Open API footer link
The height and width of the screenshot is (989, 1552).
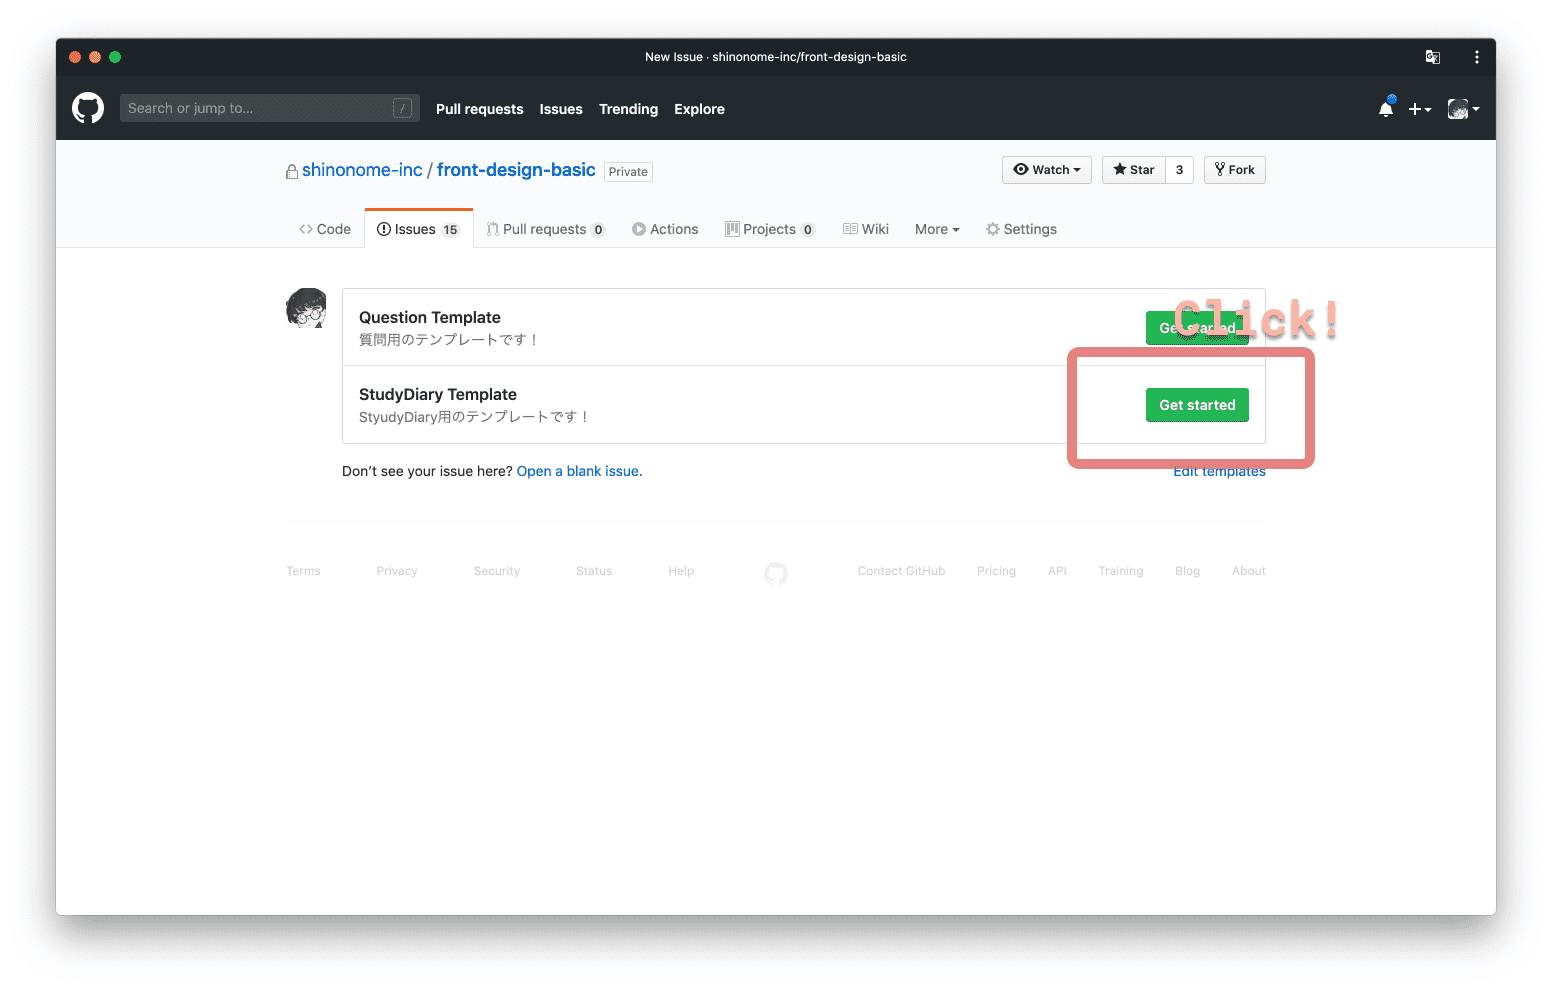coord(1057,571)
